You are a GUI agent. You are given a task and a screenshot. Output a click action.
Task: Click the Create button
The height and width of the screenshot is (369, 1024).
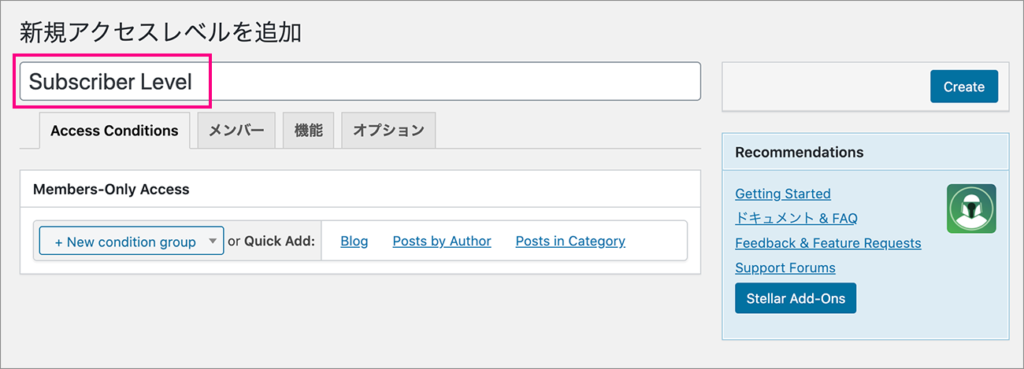click(964, 86)
